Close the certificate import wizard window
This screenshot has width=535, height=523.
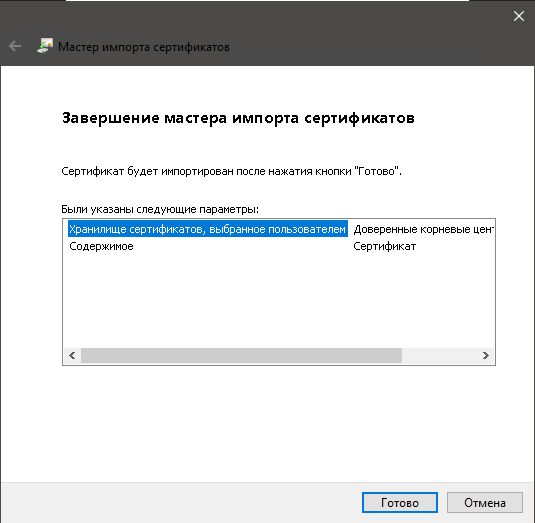519,16
